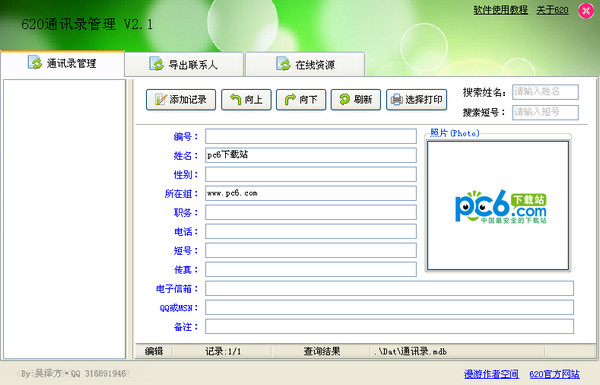Click the 姓名 field containing pc6下载站
Viewport: 600px width, 385px height.
tap(311, 155)
